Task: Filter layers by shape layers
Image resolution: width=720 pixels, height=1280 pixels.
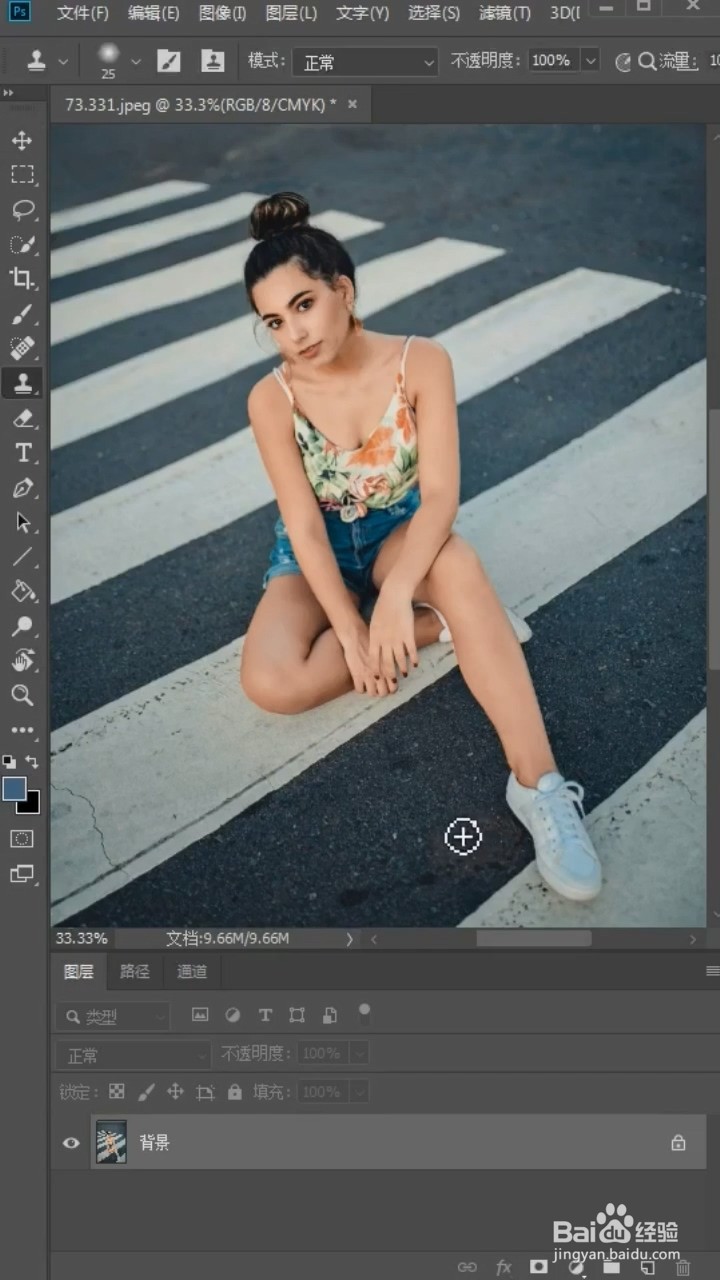Action: pos(297,1015)
